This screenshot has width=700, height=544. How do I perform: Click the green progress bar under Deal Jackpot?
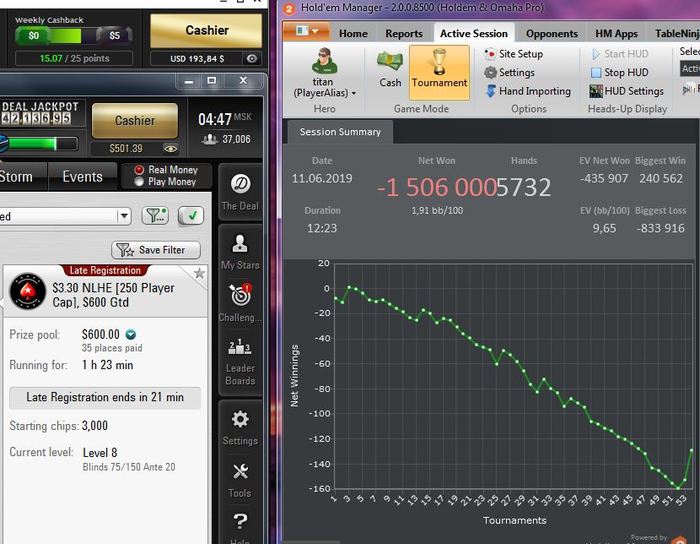pos(40,144)
